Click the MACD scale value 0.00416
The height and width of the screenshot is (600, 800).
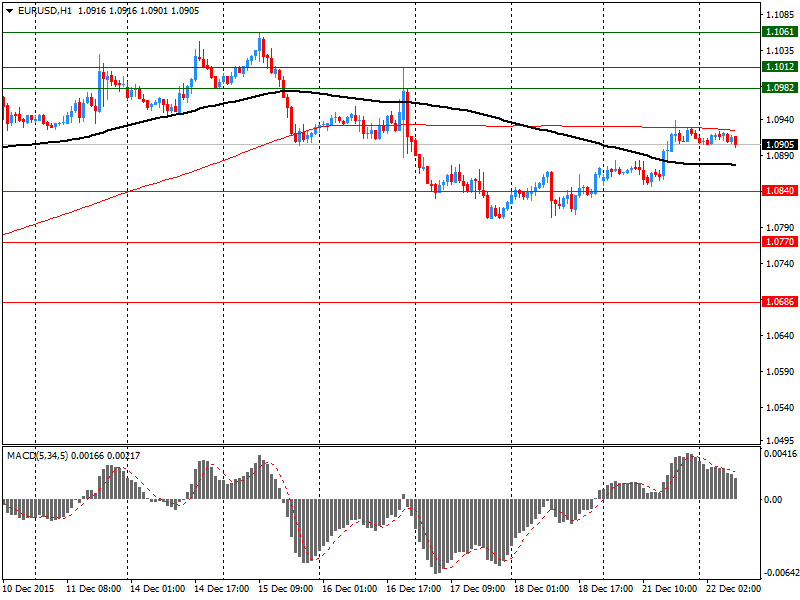pos(781,453)
